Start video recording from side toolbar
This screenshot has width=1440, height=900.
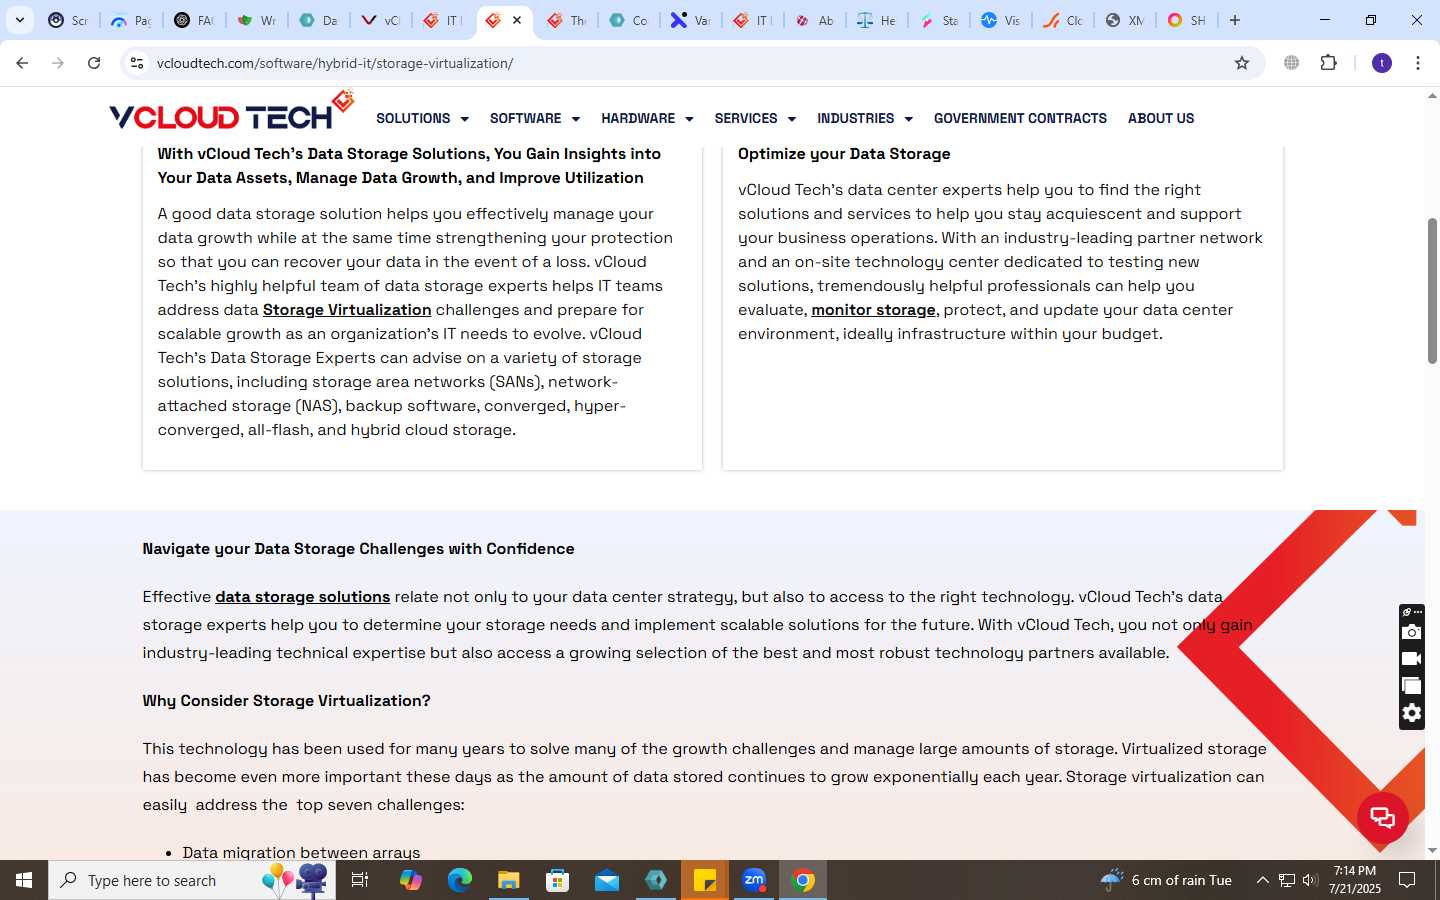(x=1411, y=659)
